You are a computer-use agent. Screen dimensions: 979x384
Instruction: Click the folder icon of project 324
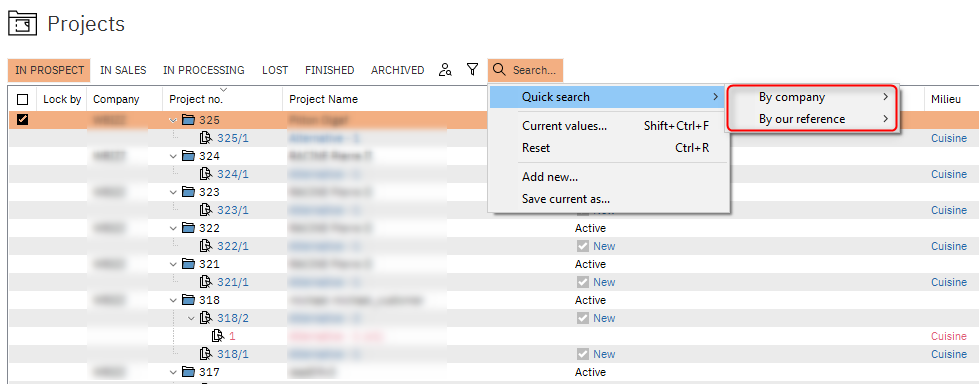(x=188, y=156)
